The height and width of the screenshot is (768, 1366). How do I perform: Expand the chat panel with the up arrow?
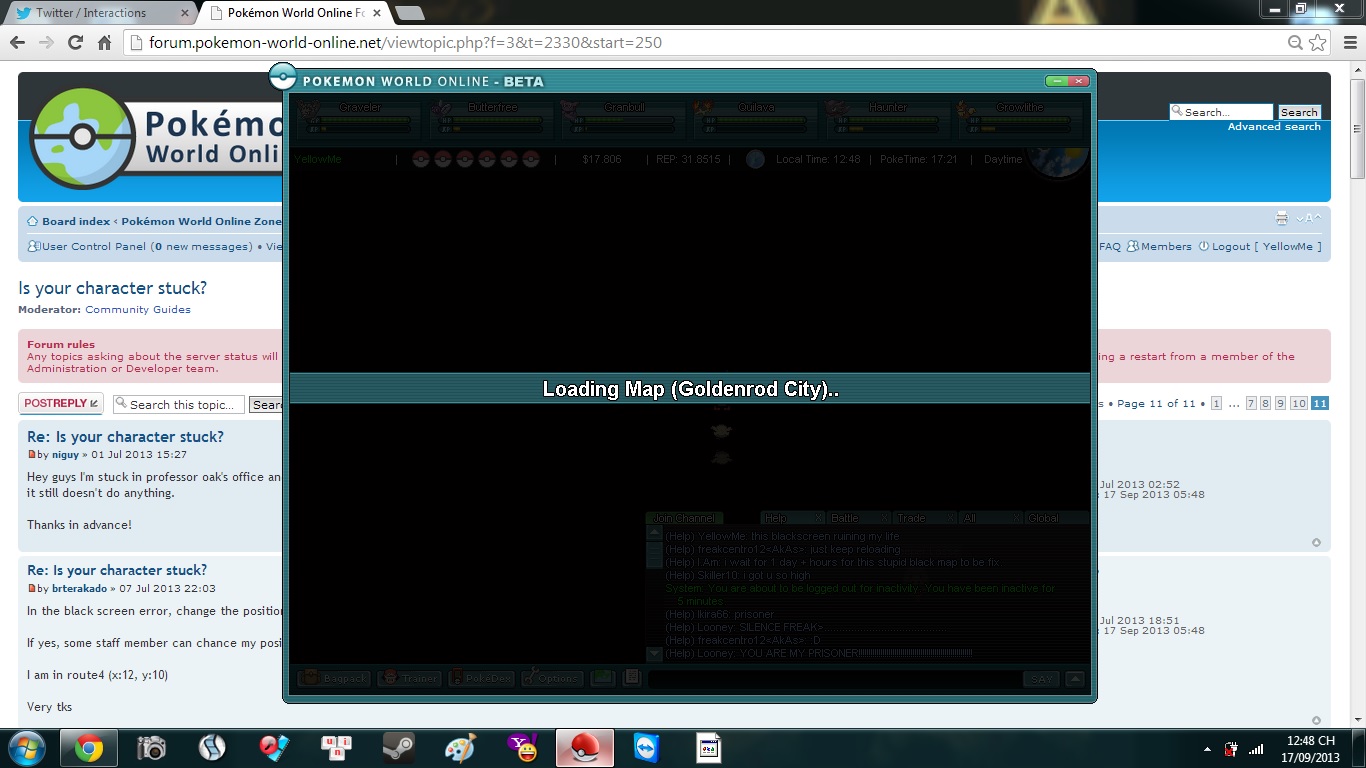coord(1076,679)
